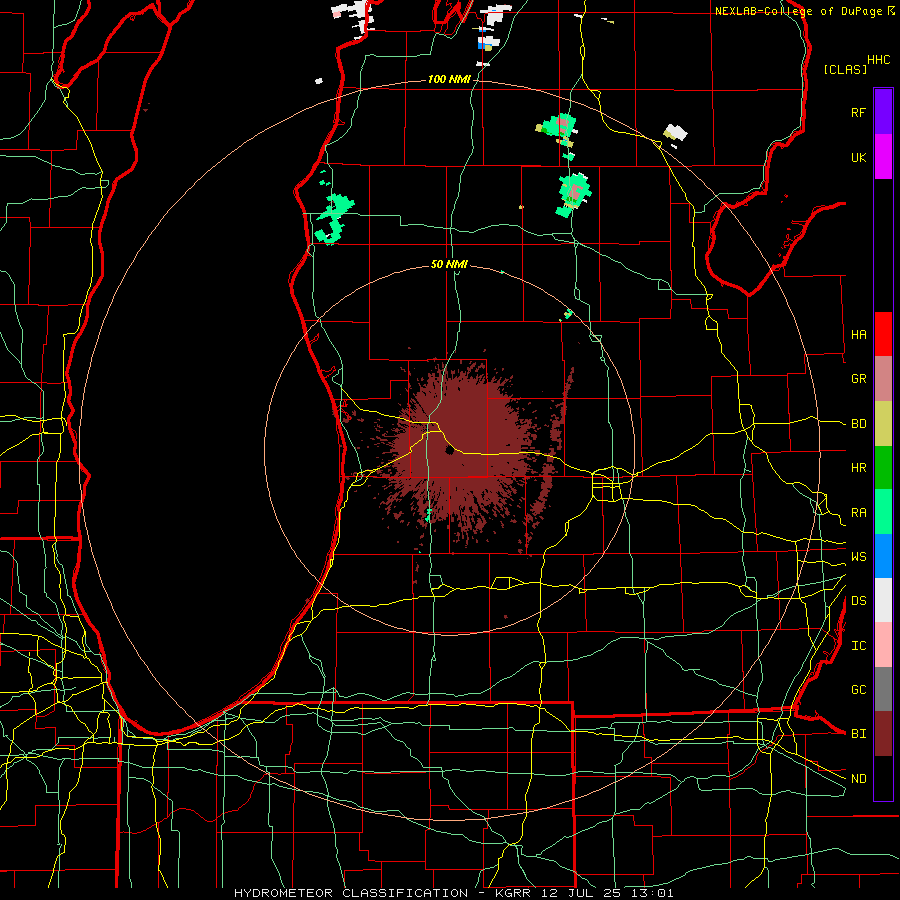The image size is (900, 900).
Task: Click the IC legend label text
Action: (858, 646)
